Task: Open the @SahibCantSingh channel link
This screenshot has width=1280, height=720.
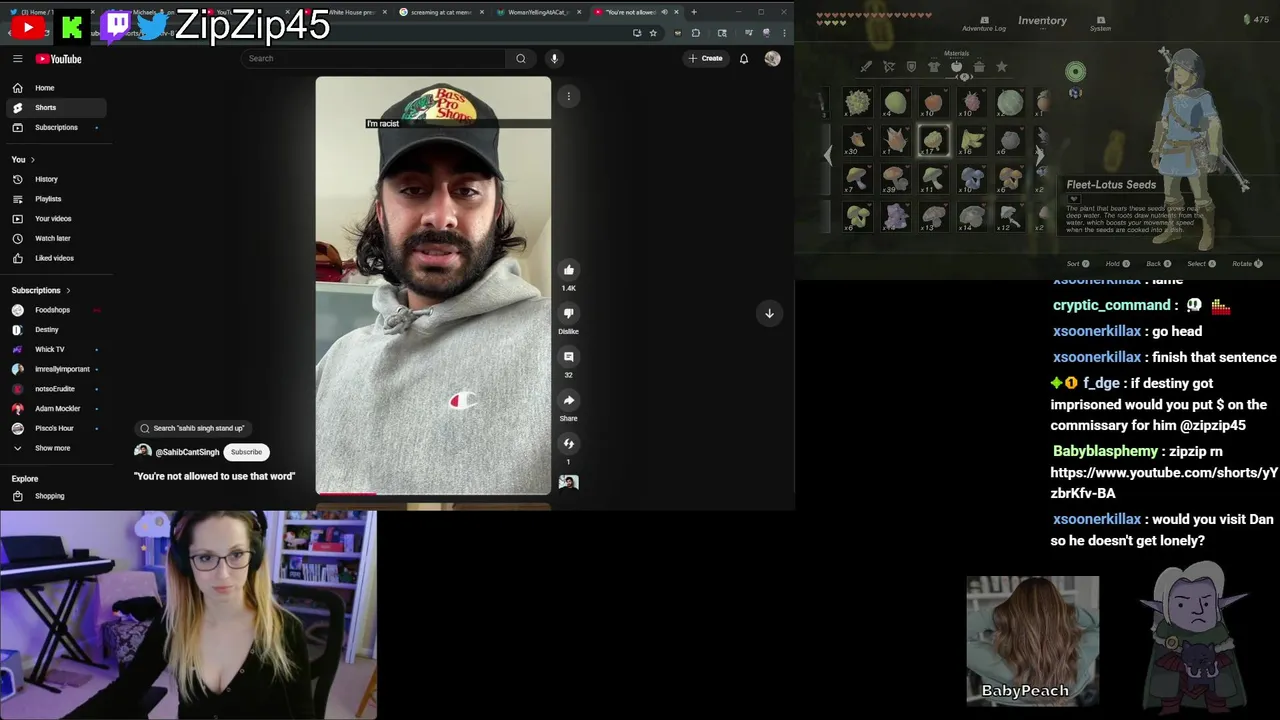Action: (187, 452)
